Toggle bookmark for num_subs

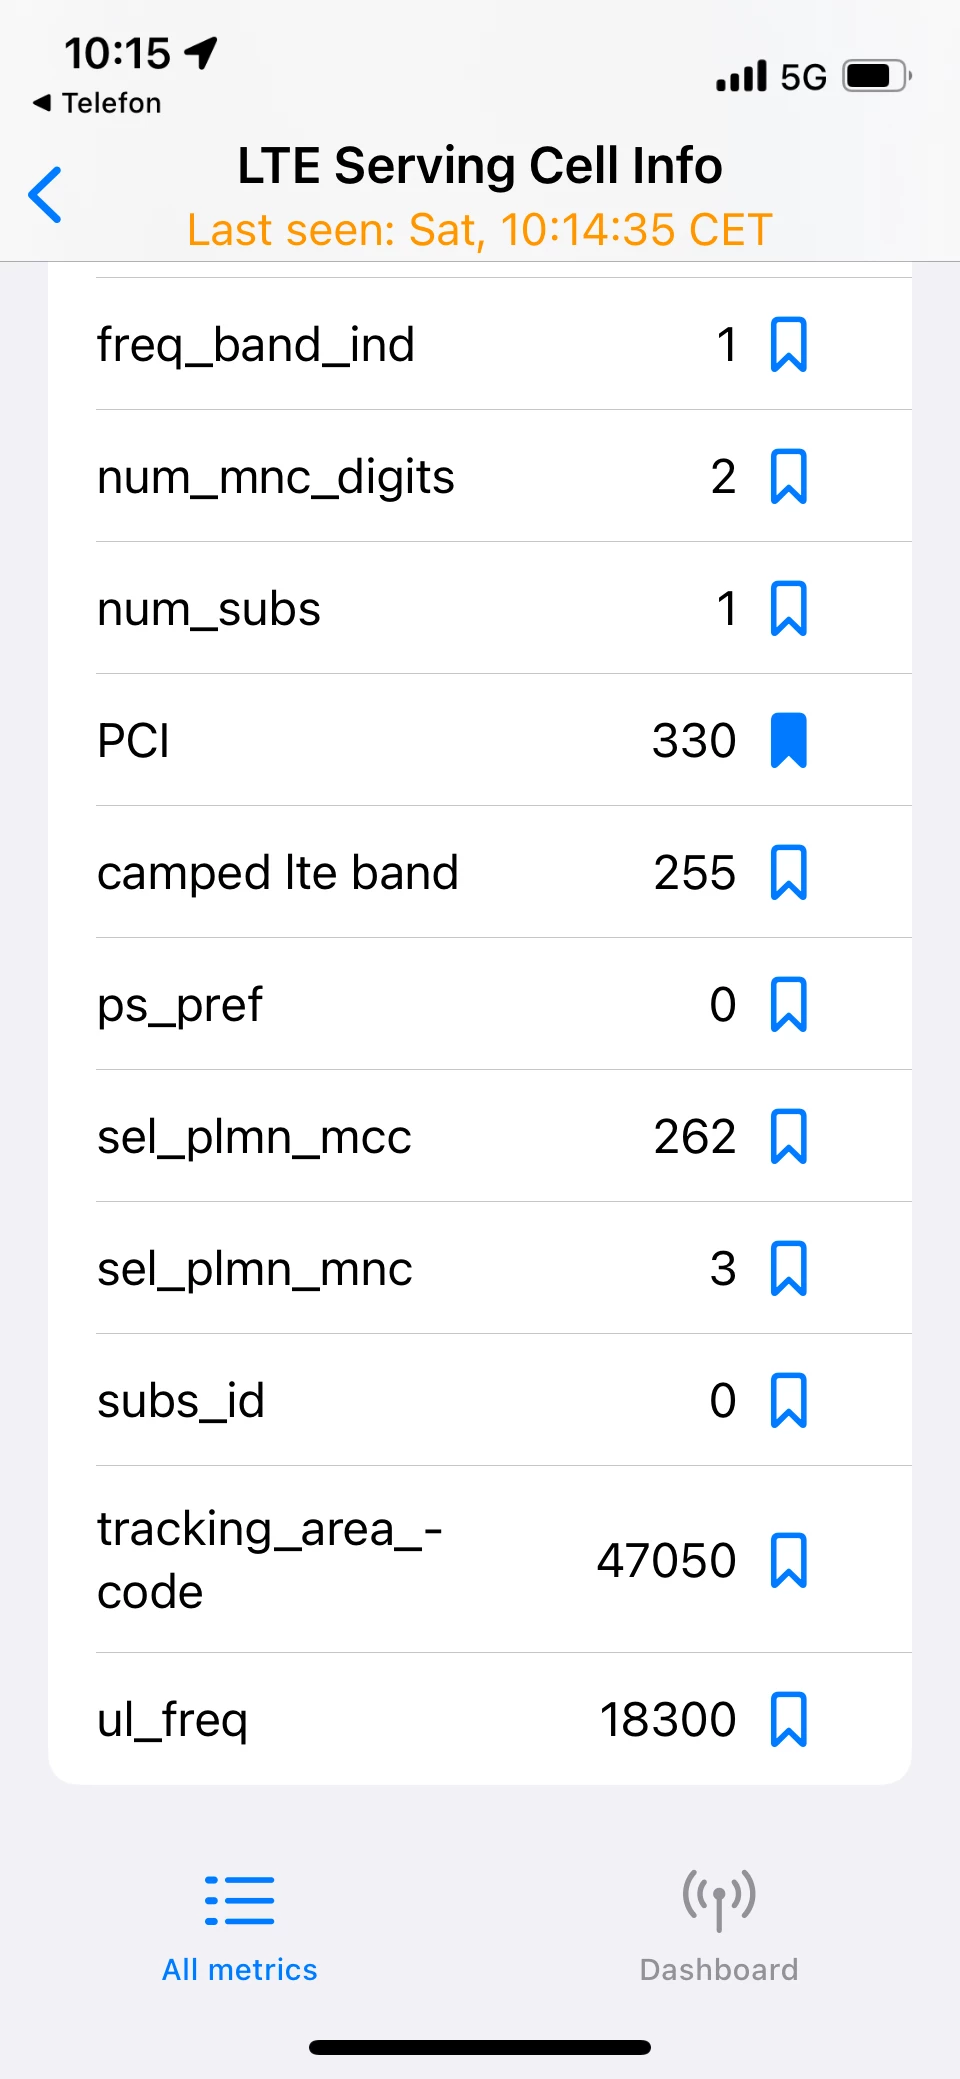[788, 609]
